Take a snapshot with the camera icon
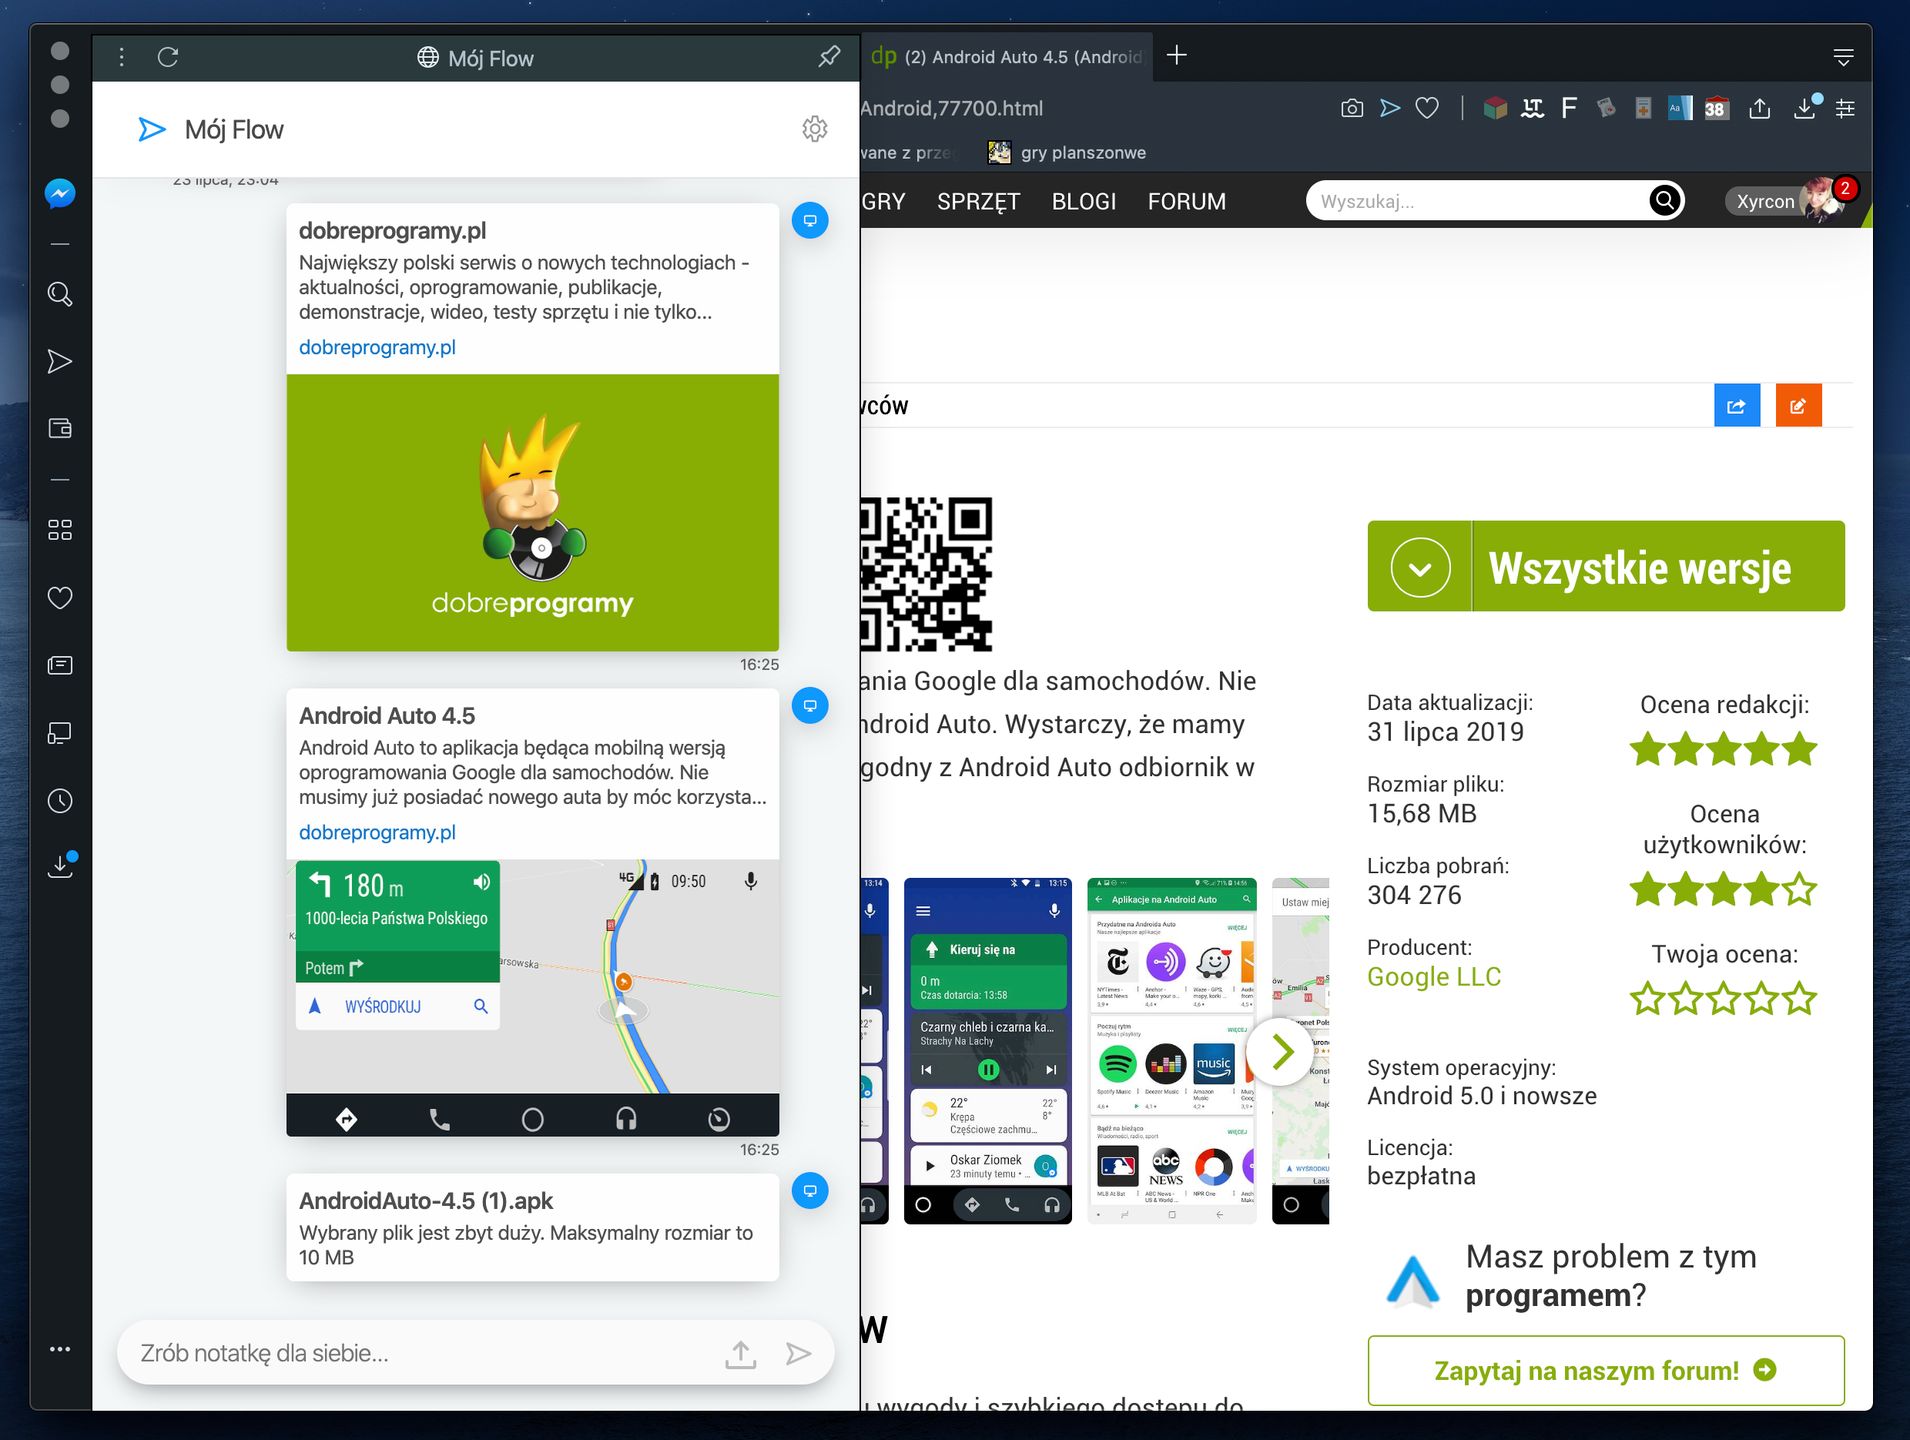This screenshot has height=1440, width=1910. (x=1352, y=108)
